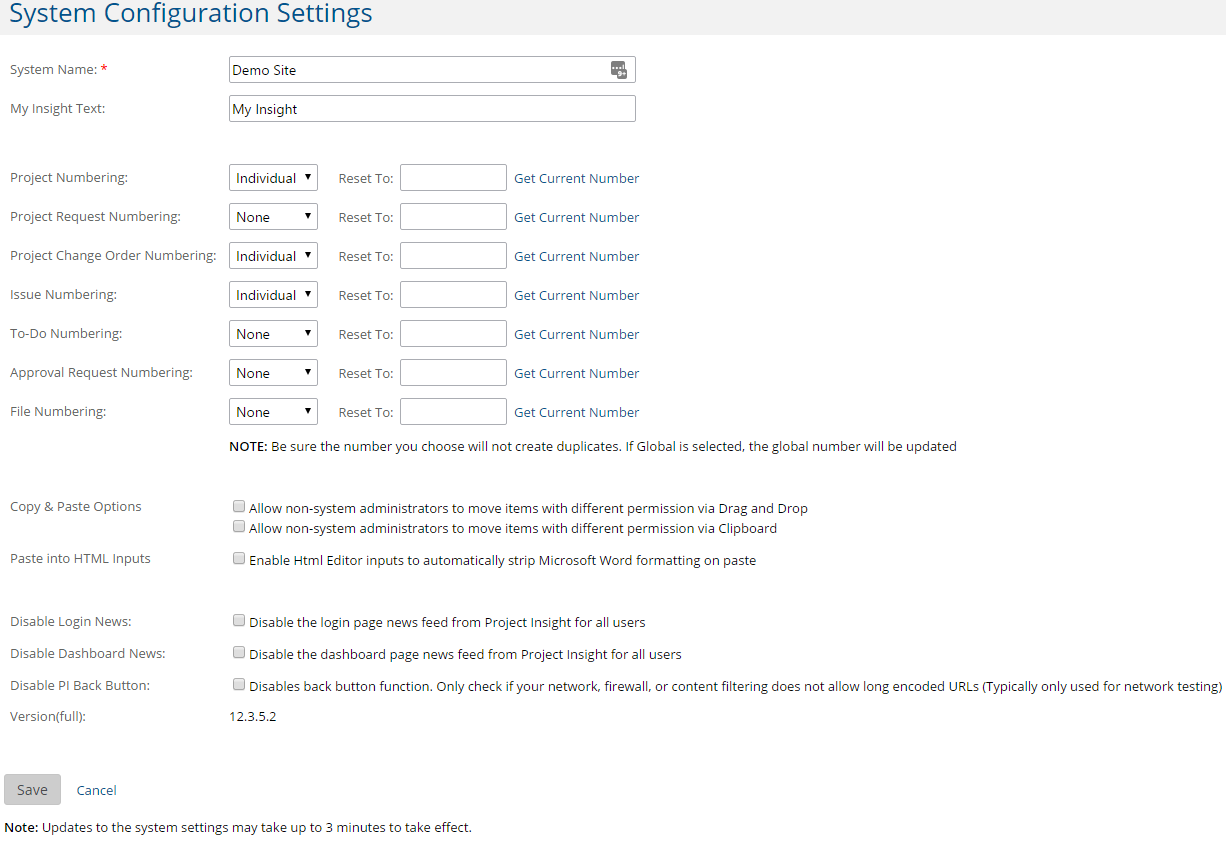The image size is (1226, 844).
Task: Click the version number 12.3.5.2
Action: pyautogui.click(x=253, y=716)
